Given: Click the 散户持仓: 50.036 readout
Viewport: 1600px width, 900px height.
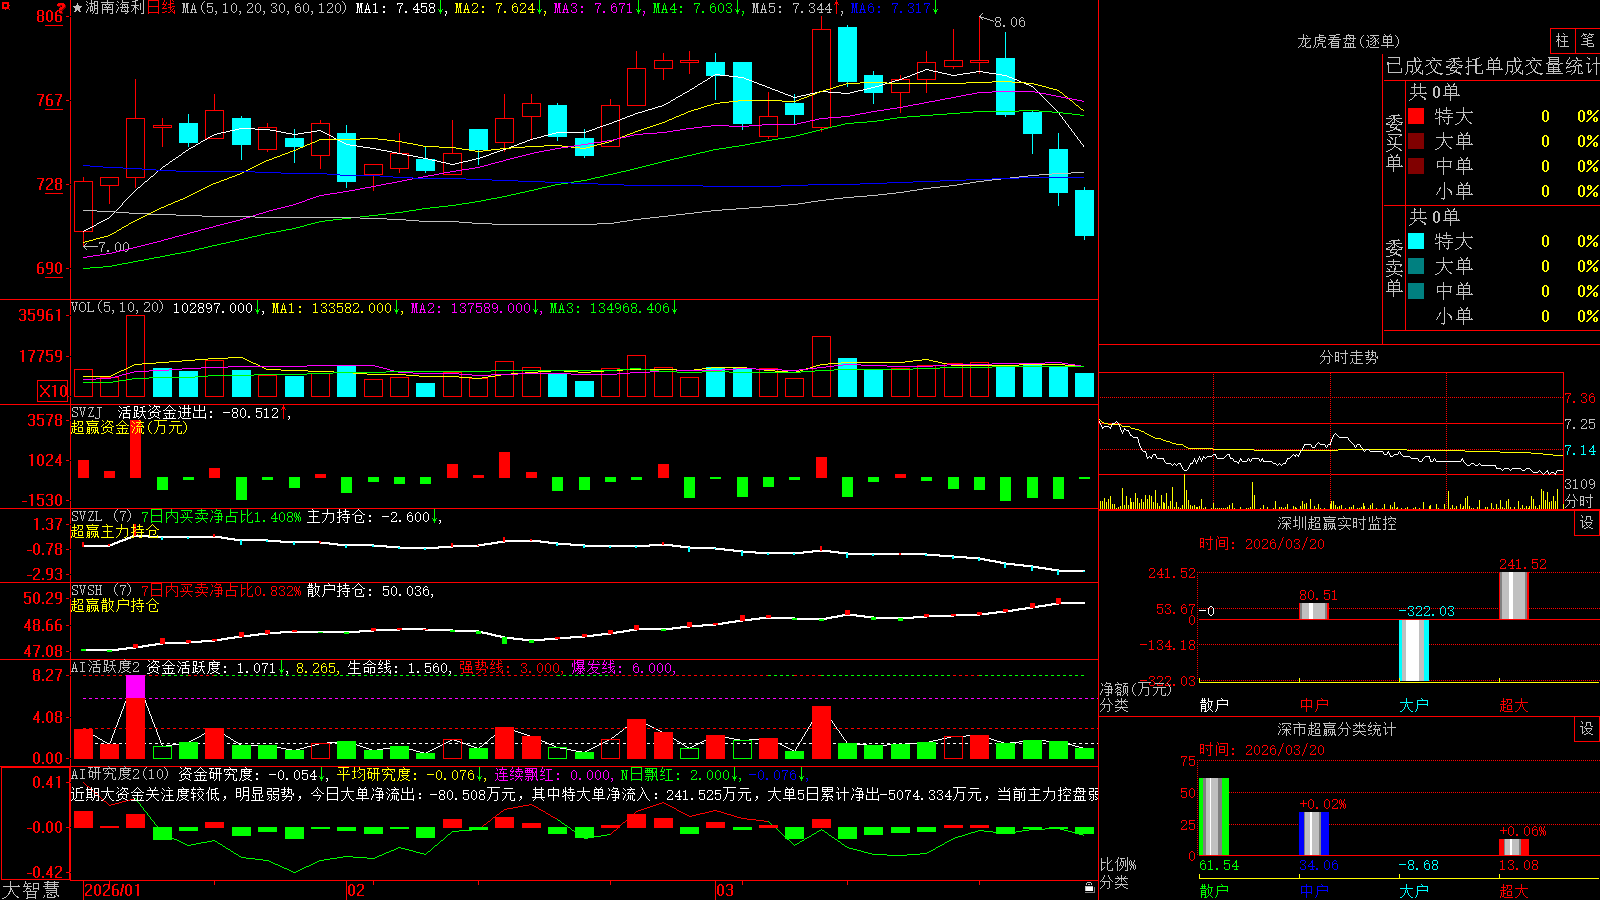Looking at the screenshot, I should click(x=370, y=591).
